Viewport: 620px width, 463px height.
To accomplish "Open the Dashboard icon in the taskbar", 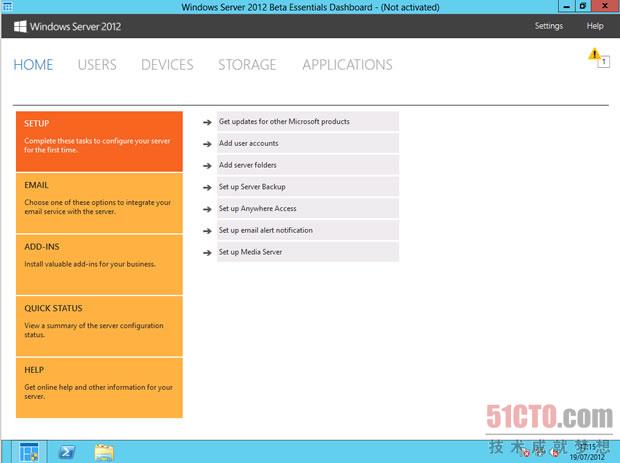I will click(29, 452).
